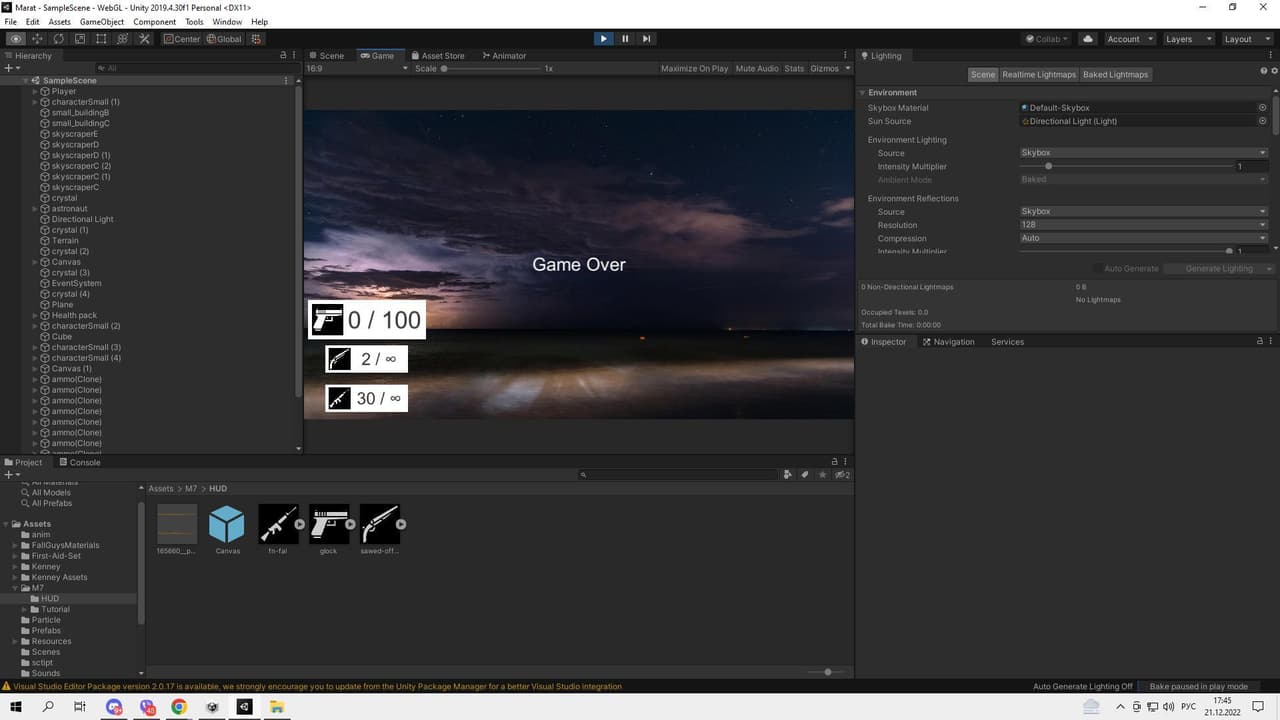Click the Play button

[603, 39]
